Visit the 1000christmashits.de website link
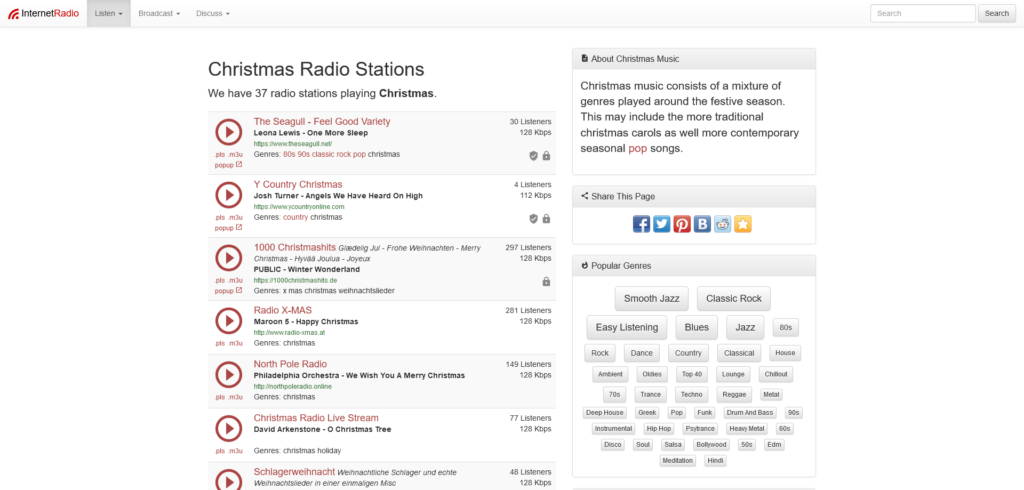The image size is (1024, 490). tap(295, 280)
